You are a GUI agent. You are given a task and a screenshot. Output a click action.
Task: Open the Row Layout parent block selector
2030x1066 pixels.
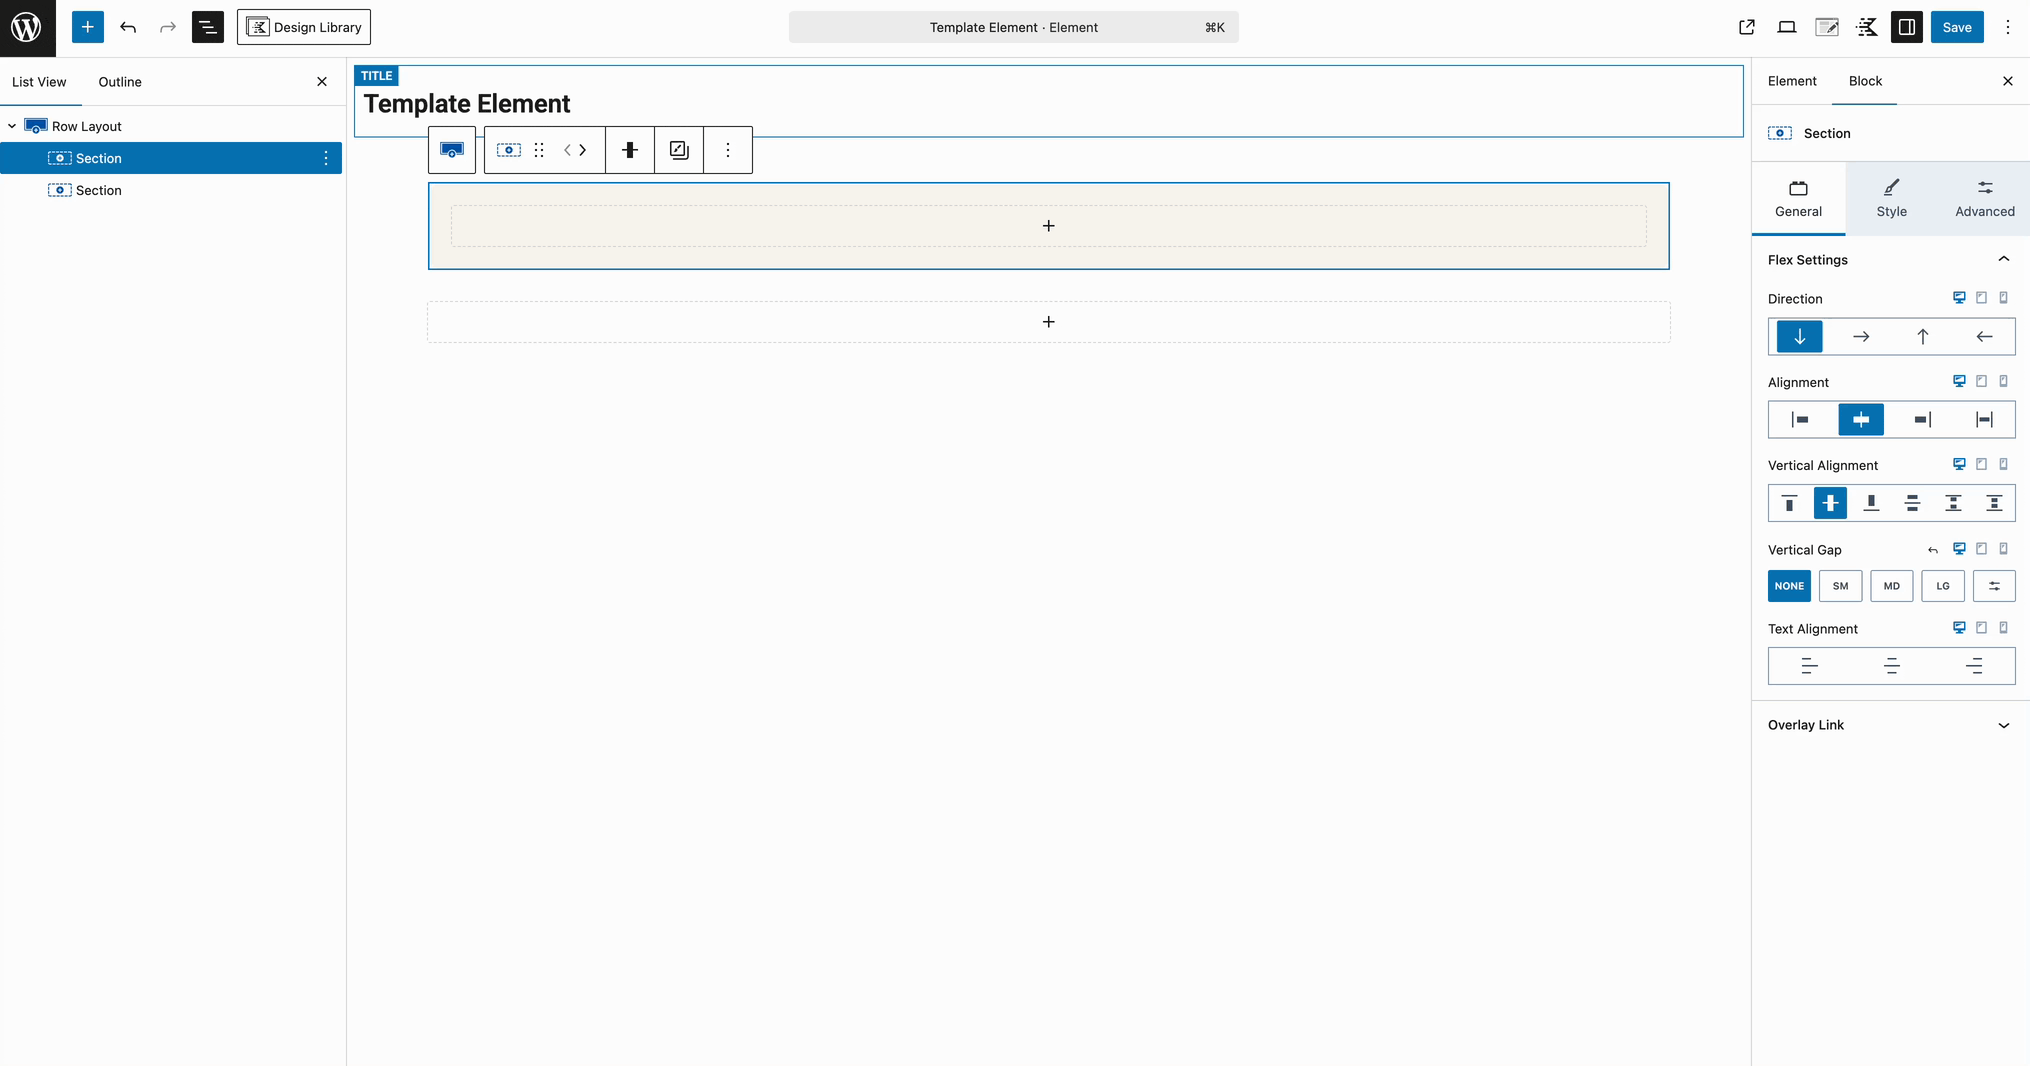452,150
